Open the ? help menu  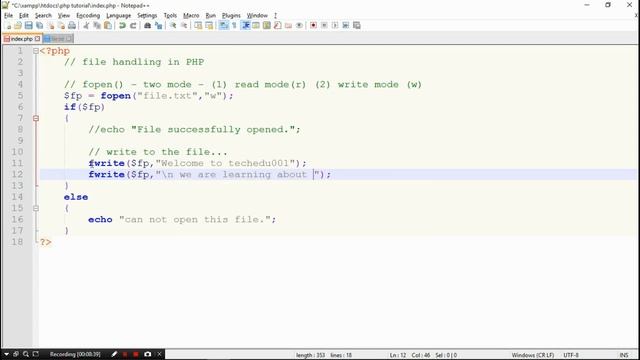[x=275, y=16]
